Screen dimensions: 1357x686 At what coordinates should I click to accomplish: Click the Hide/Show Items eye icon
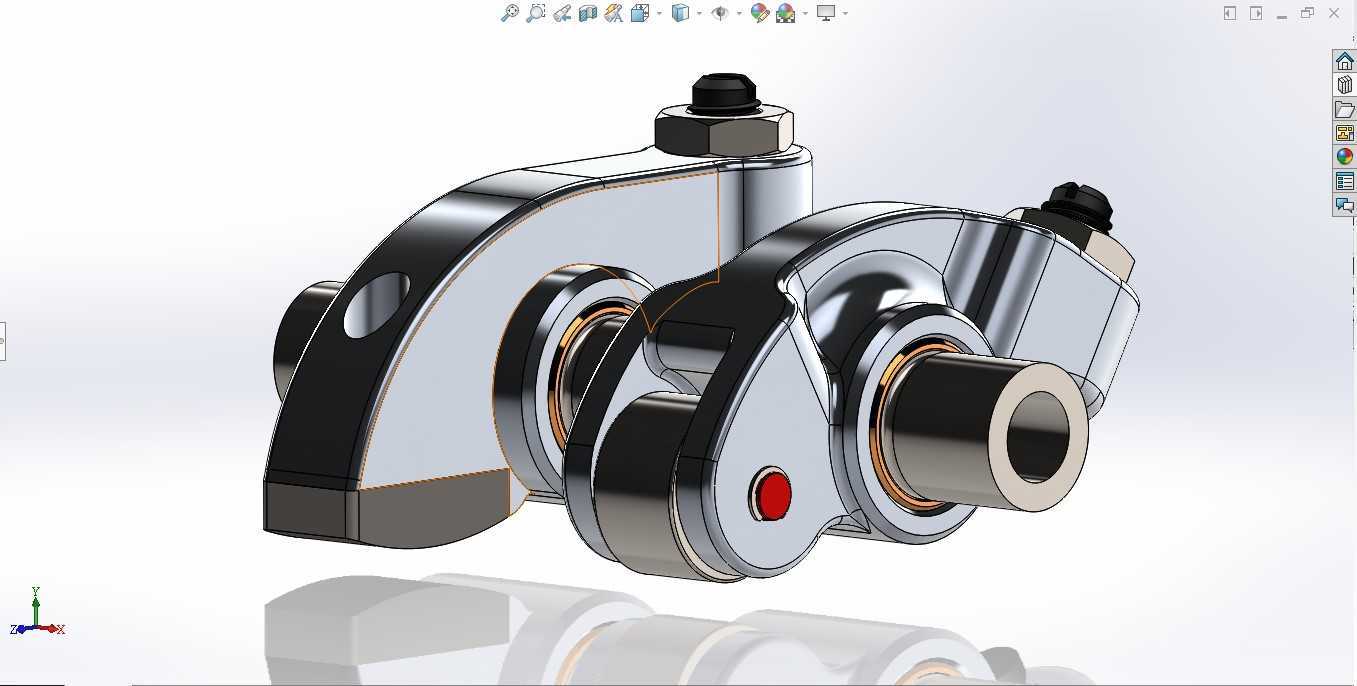tap(720, 13)
